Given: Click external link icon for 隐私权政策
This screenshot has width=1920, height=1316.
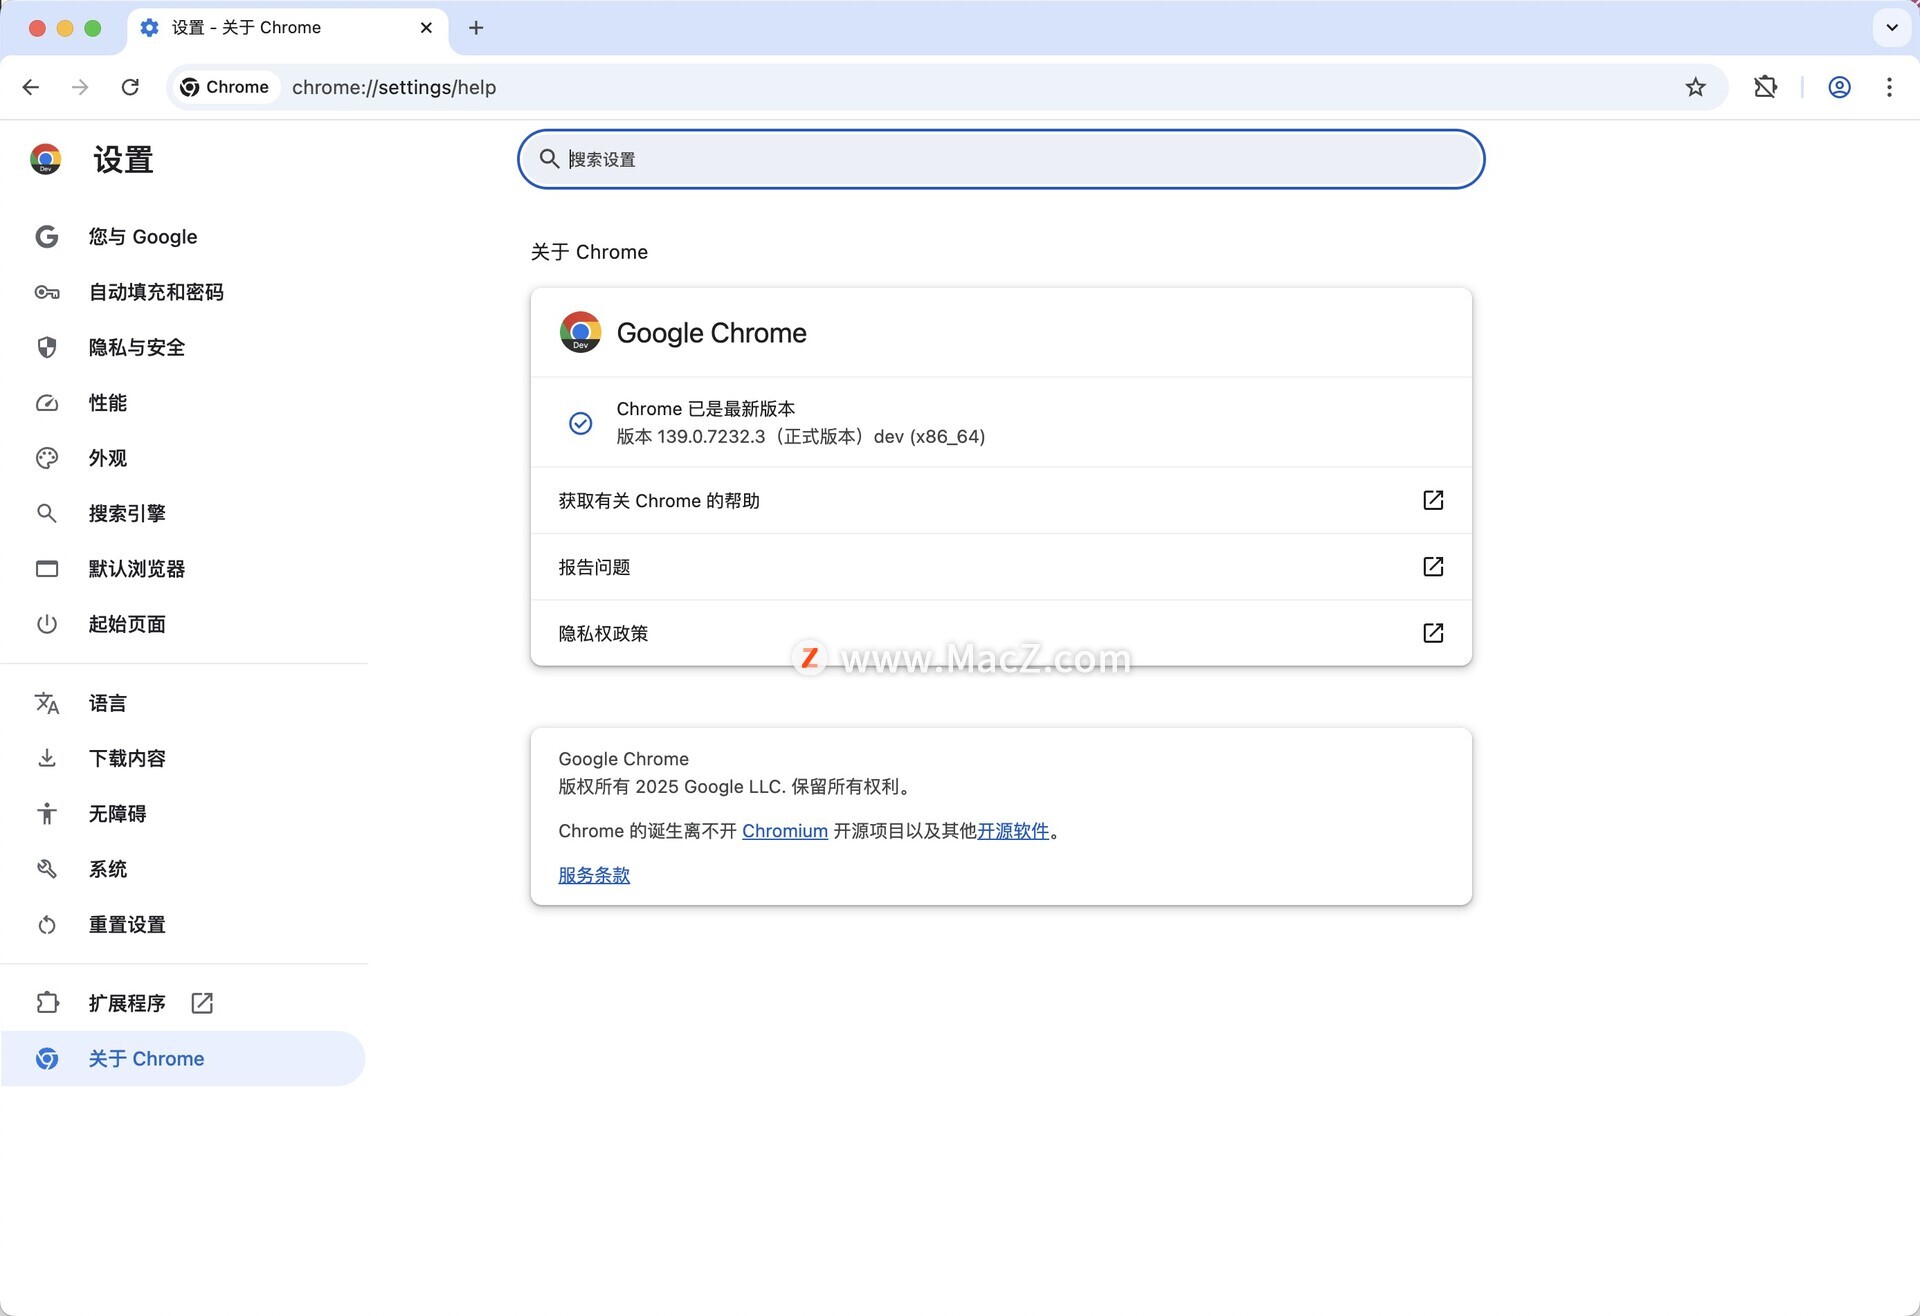Looking at the screenshot, I should click(x=1433, y=633).
